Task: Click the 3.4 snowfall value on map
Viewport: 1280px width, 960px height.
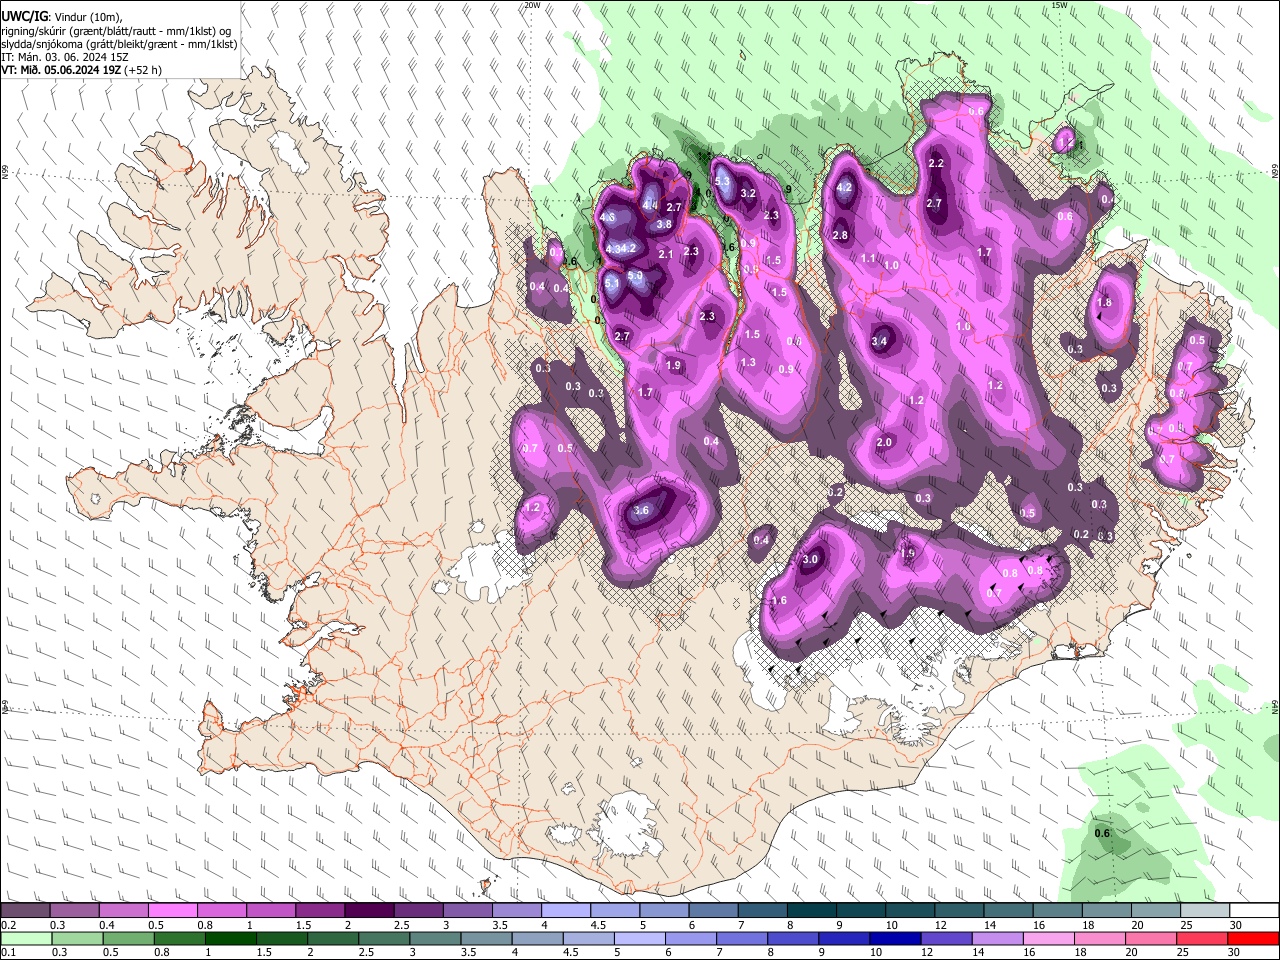Action: click(x=879, y=342)
